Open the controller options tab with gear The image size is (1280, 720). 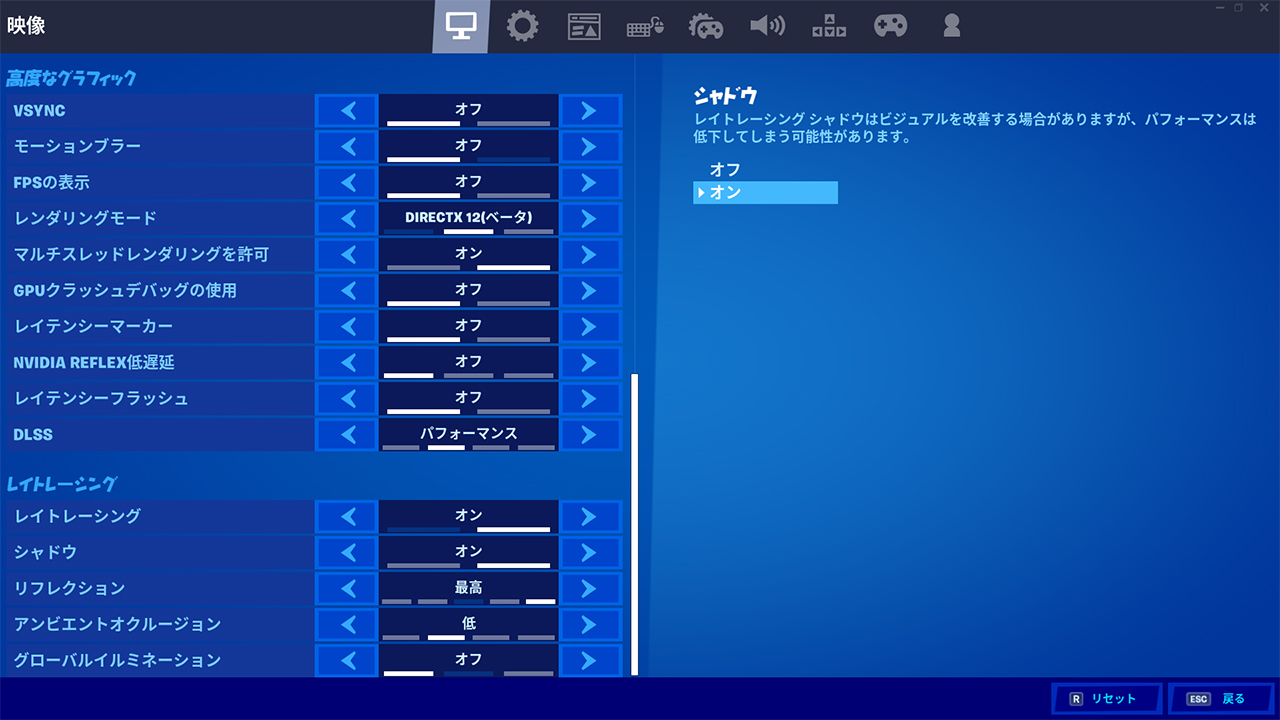tap(706, 26)
